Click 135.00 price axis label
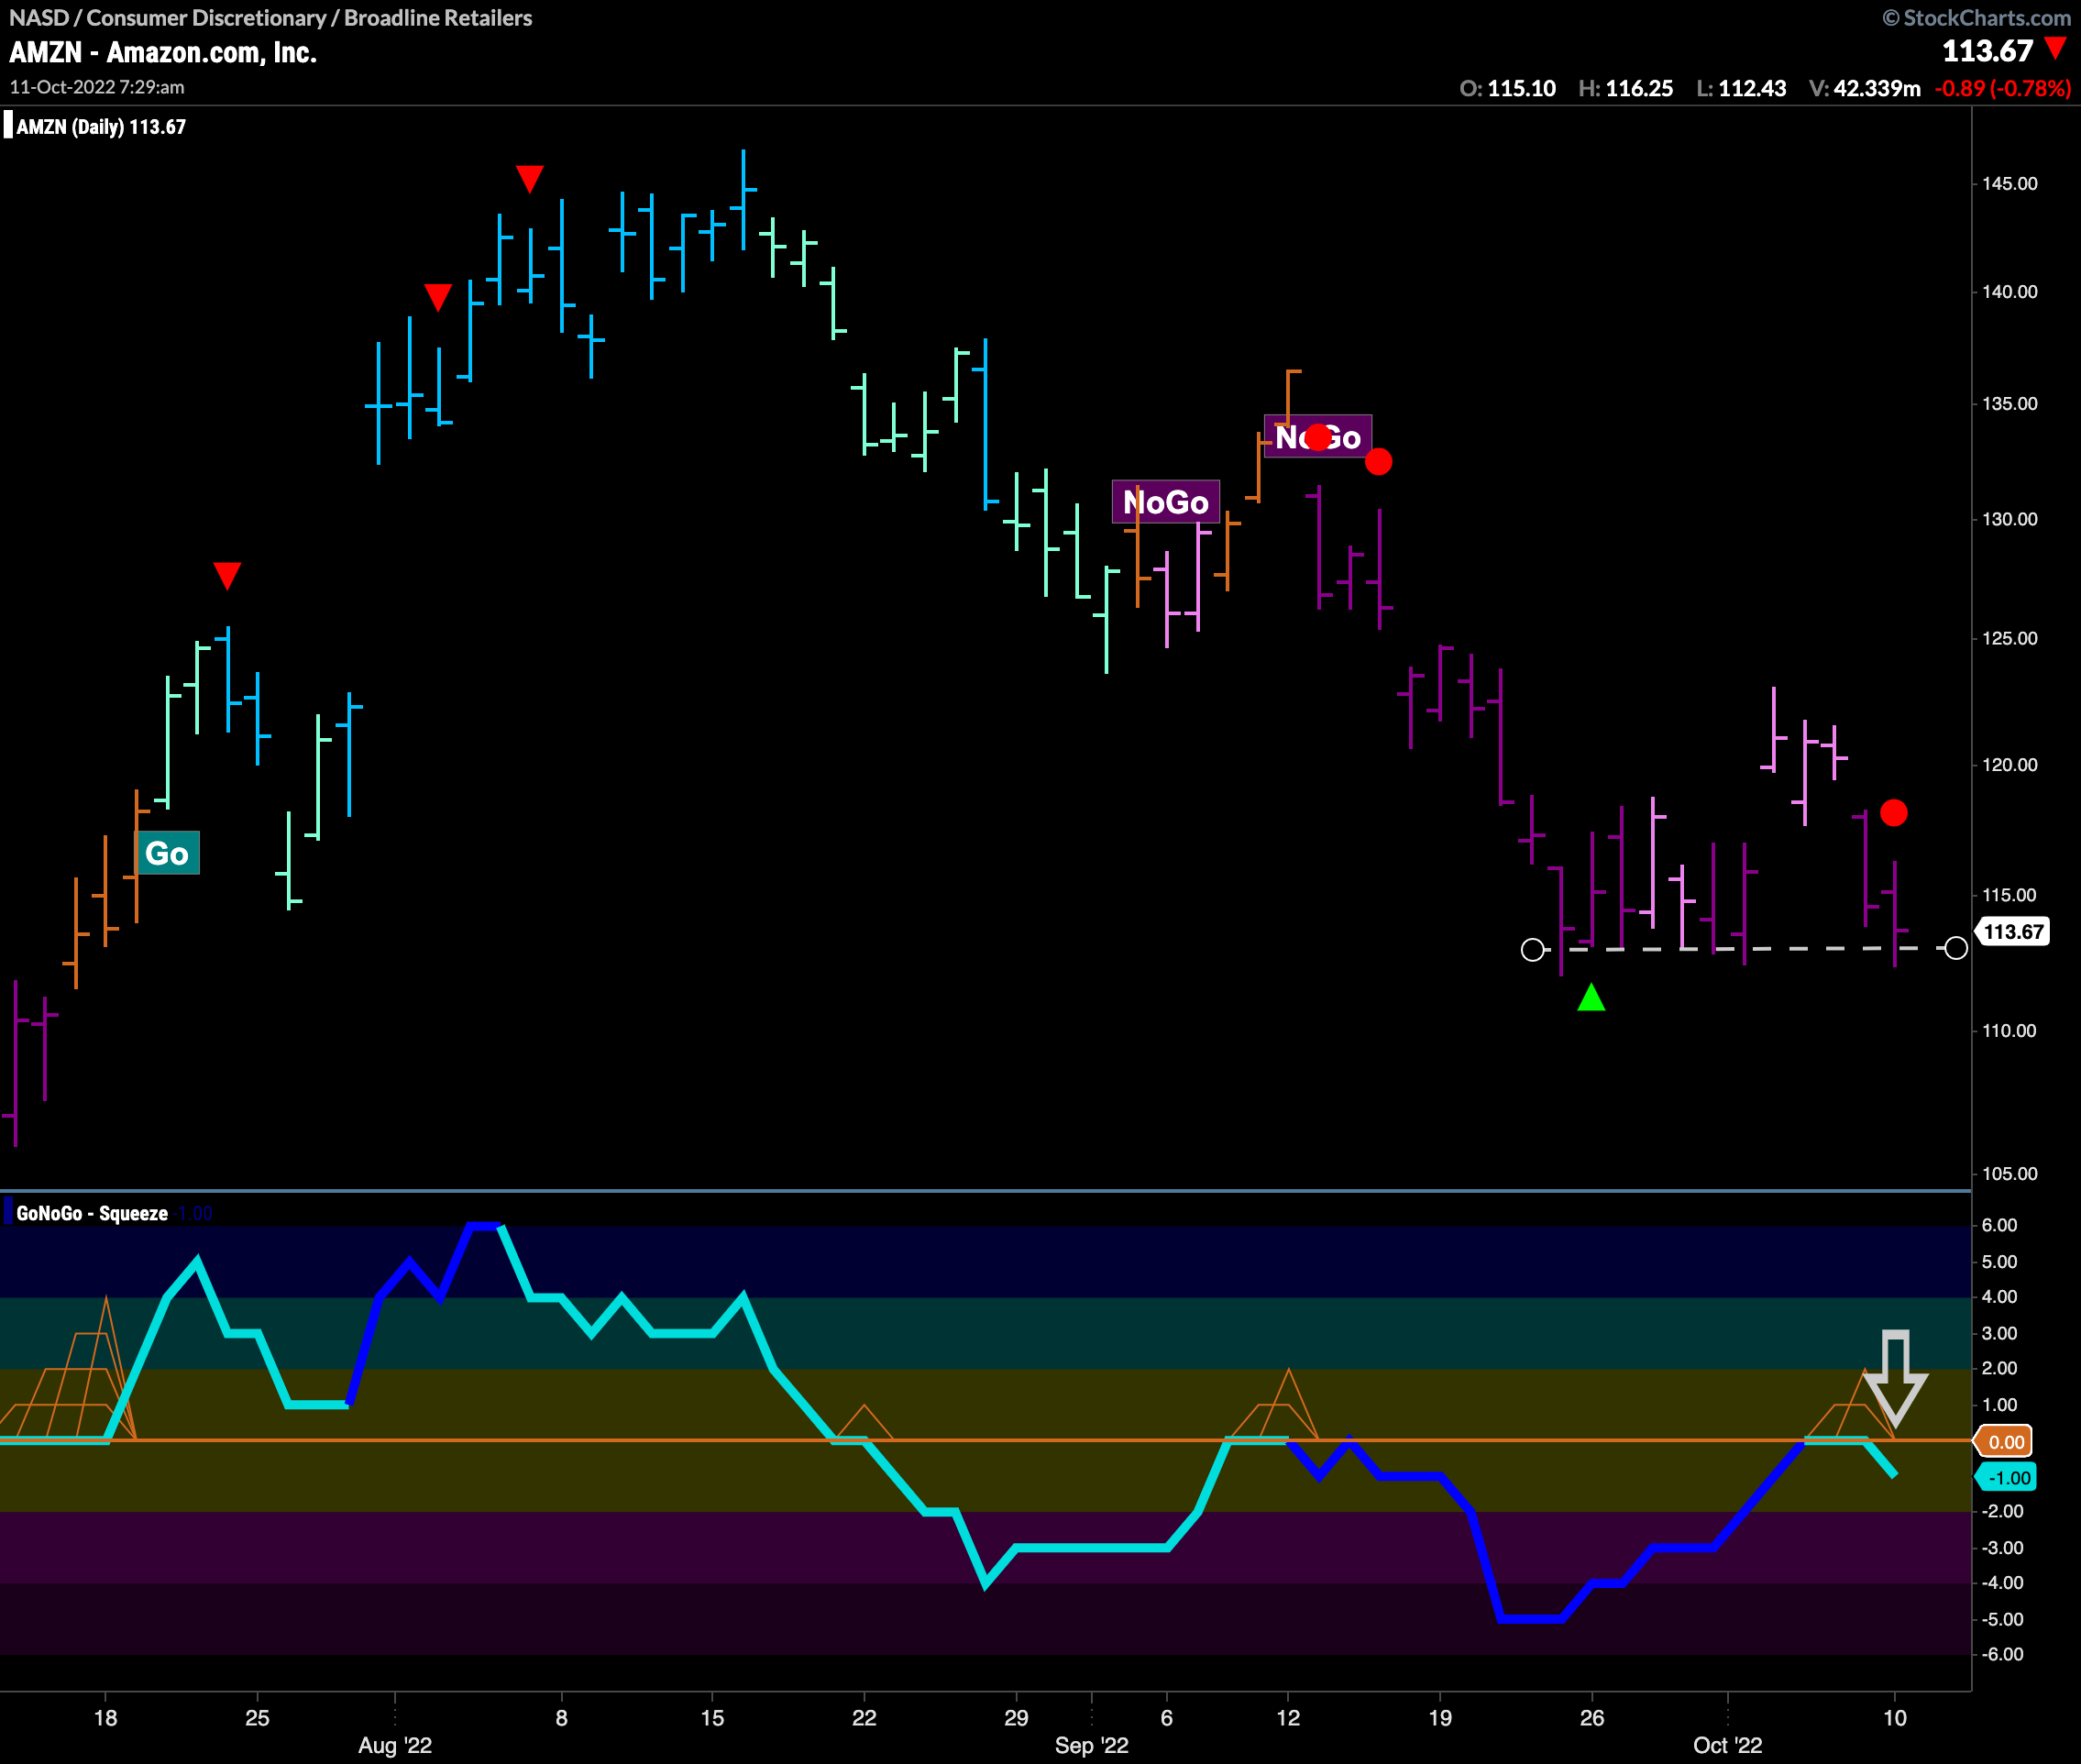2081x1764 pixels. [x=2009, y=404]
